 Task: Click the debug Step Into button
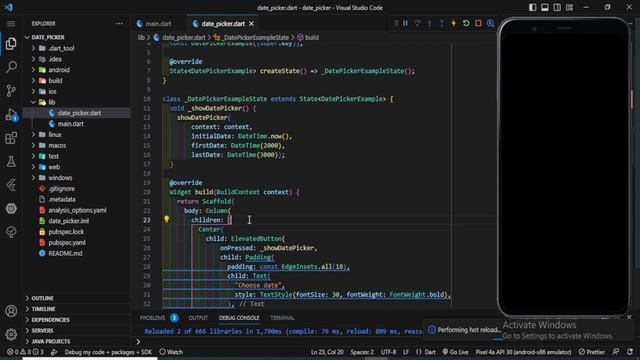(429, 23)
